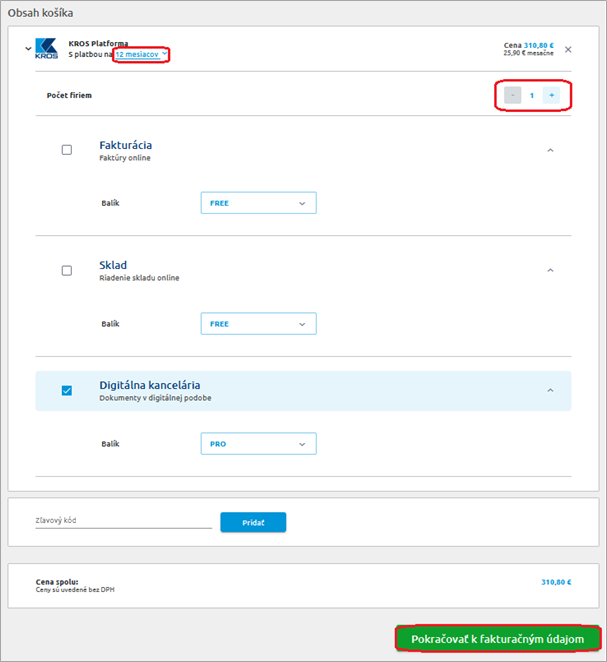607x662 pixels.
Task: Collapse the KROS Platforma item chevron
Action: 28,49
